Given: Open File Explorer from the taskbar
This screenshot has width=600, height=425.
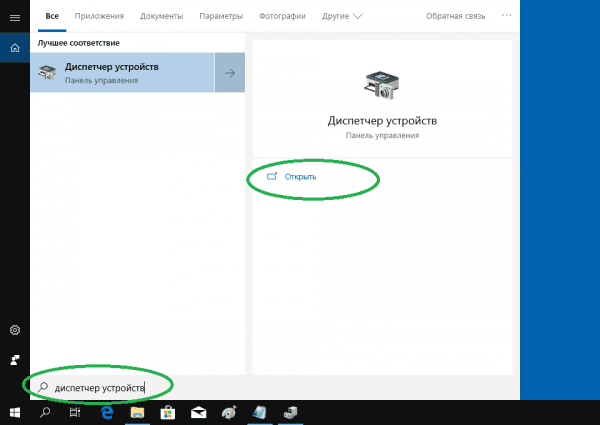Looking at the screenshot, I should [x=137, y=412].
